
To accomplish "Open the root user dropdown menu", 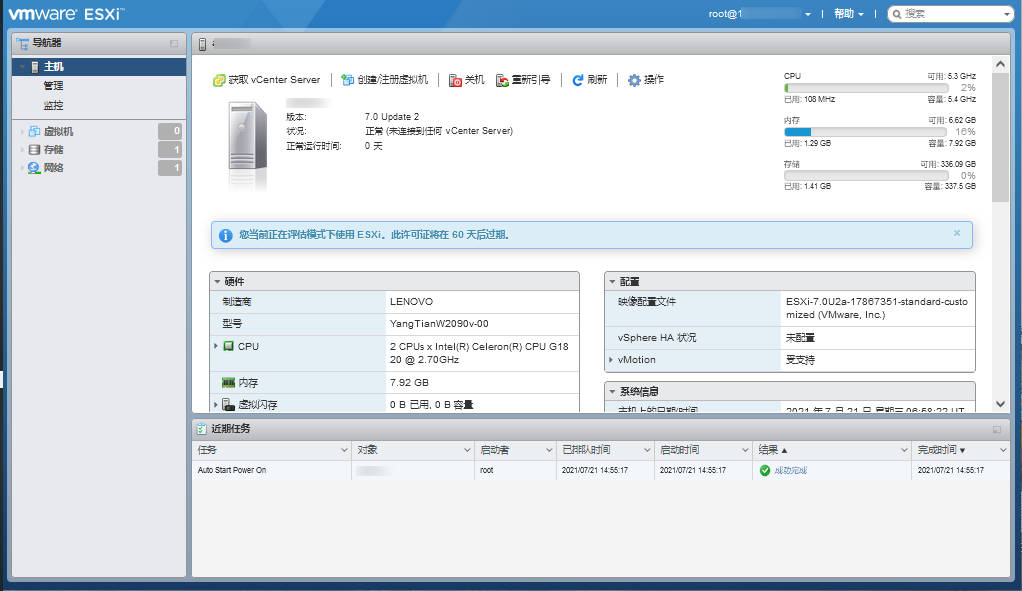I will (x=759, y=14).
